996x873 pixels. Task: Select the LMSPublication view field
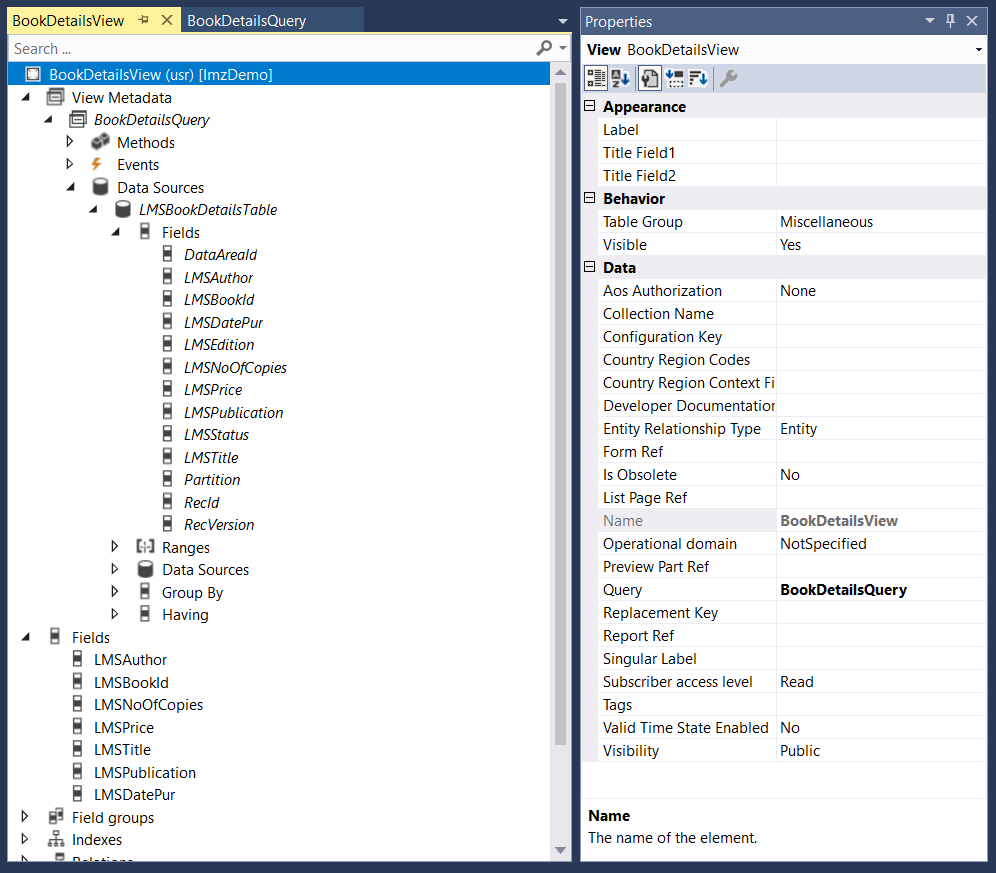pos(144,772)
